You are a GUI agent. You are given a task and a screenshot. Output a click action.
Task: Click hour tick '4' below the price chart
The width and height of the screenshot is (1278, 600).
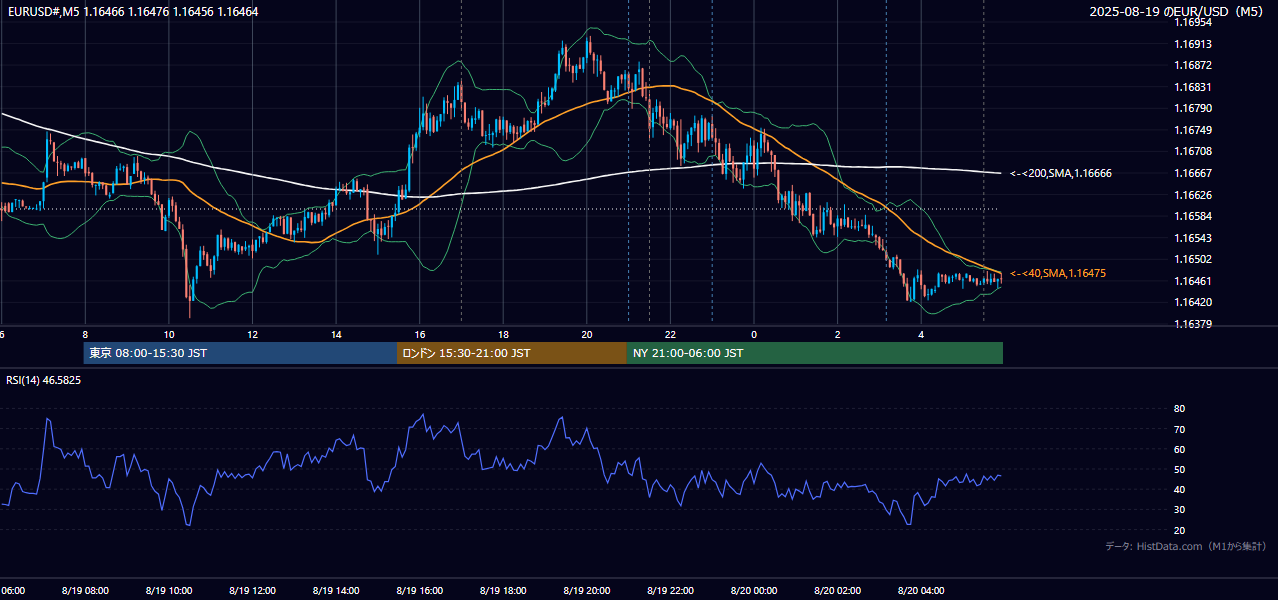point(921,335)
